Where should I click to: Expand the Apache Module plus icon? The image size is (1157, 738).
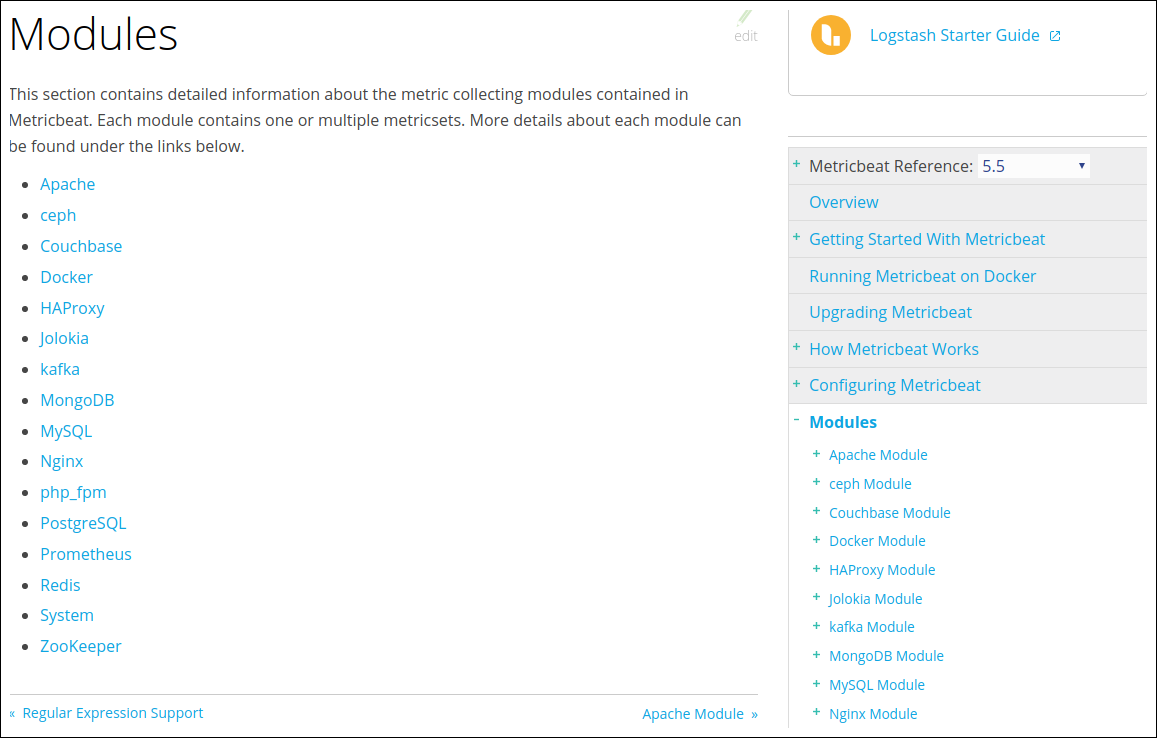coord(816,454)
